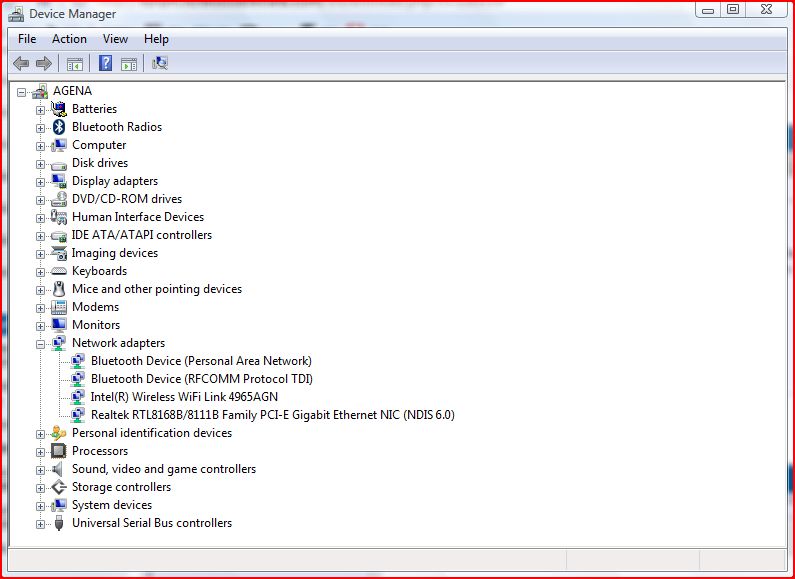Select the Monitors label
795x579 pixels.
96,325
